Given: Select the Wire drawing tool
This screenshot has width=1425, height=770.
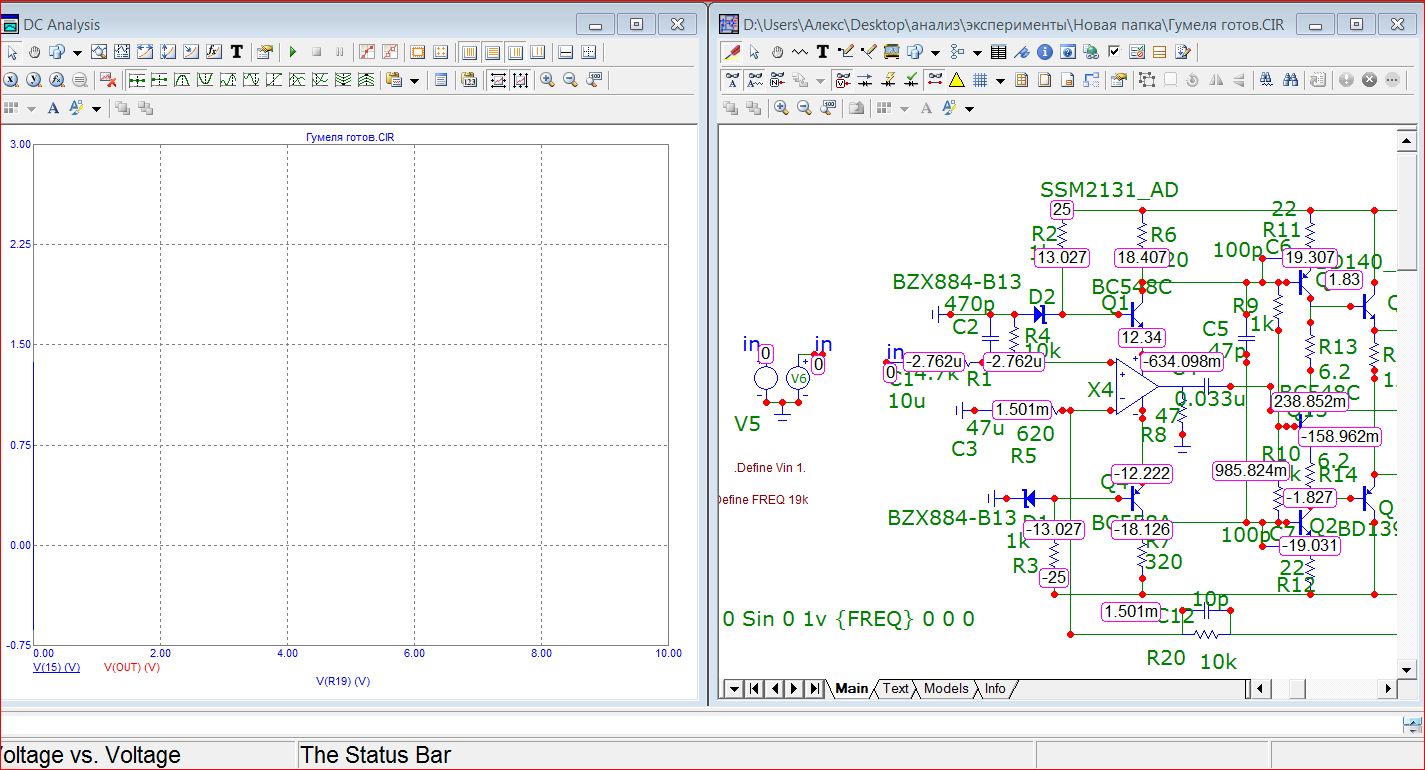Looking at the screenshot, I should pos(845,52).
